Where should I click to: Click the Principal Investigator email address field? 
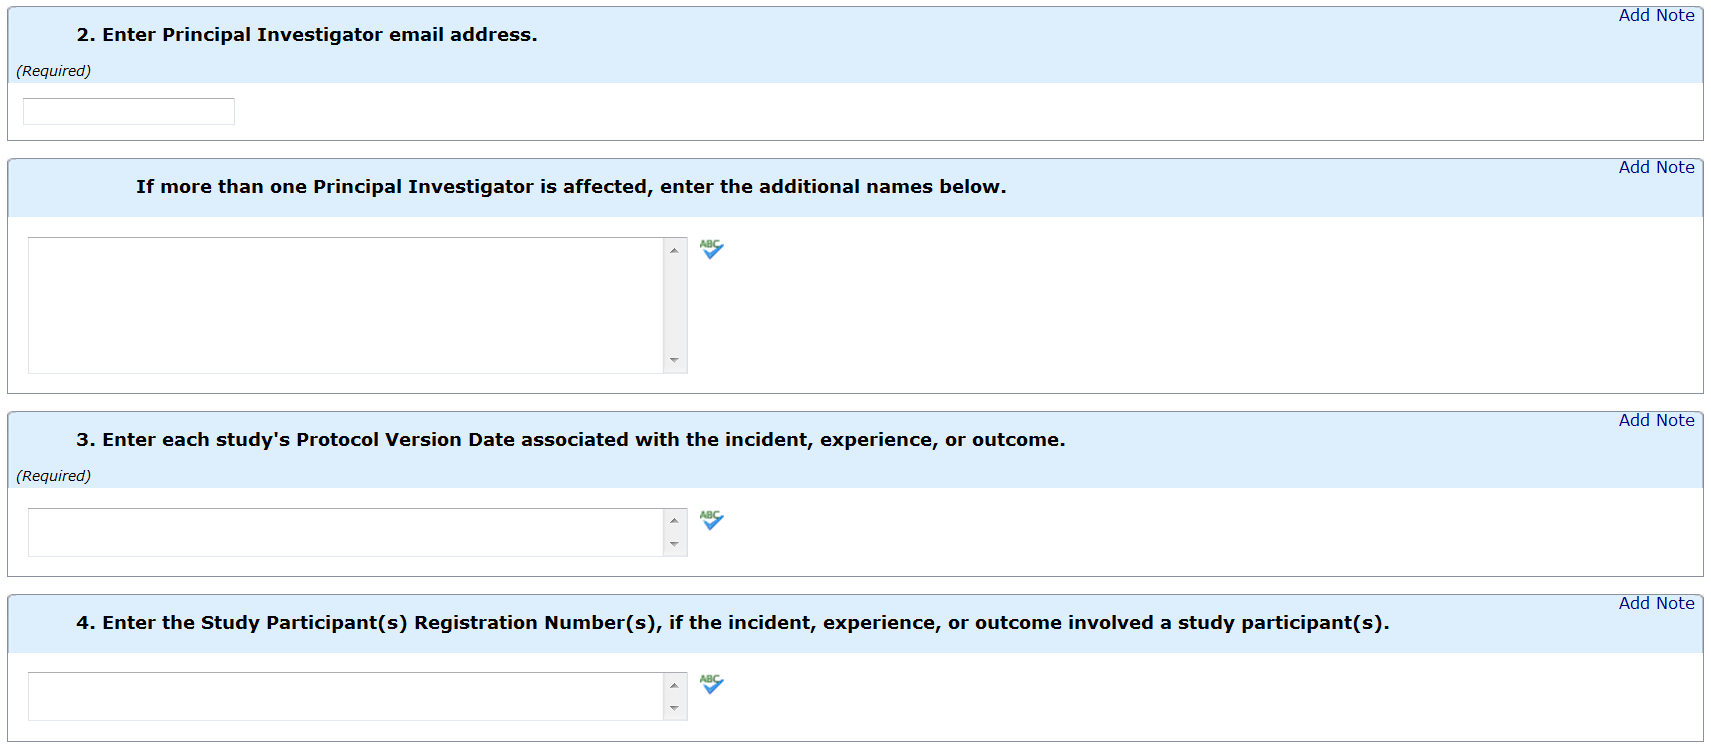click(x=129, y=112)
